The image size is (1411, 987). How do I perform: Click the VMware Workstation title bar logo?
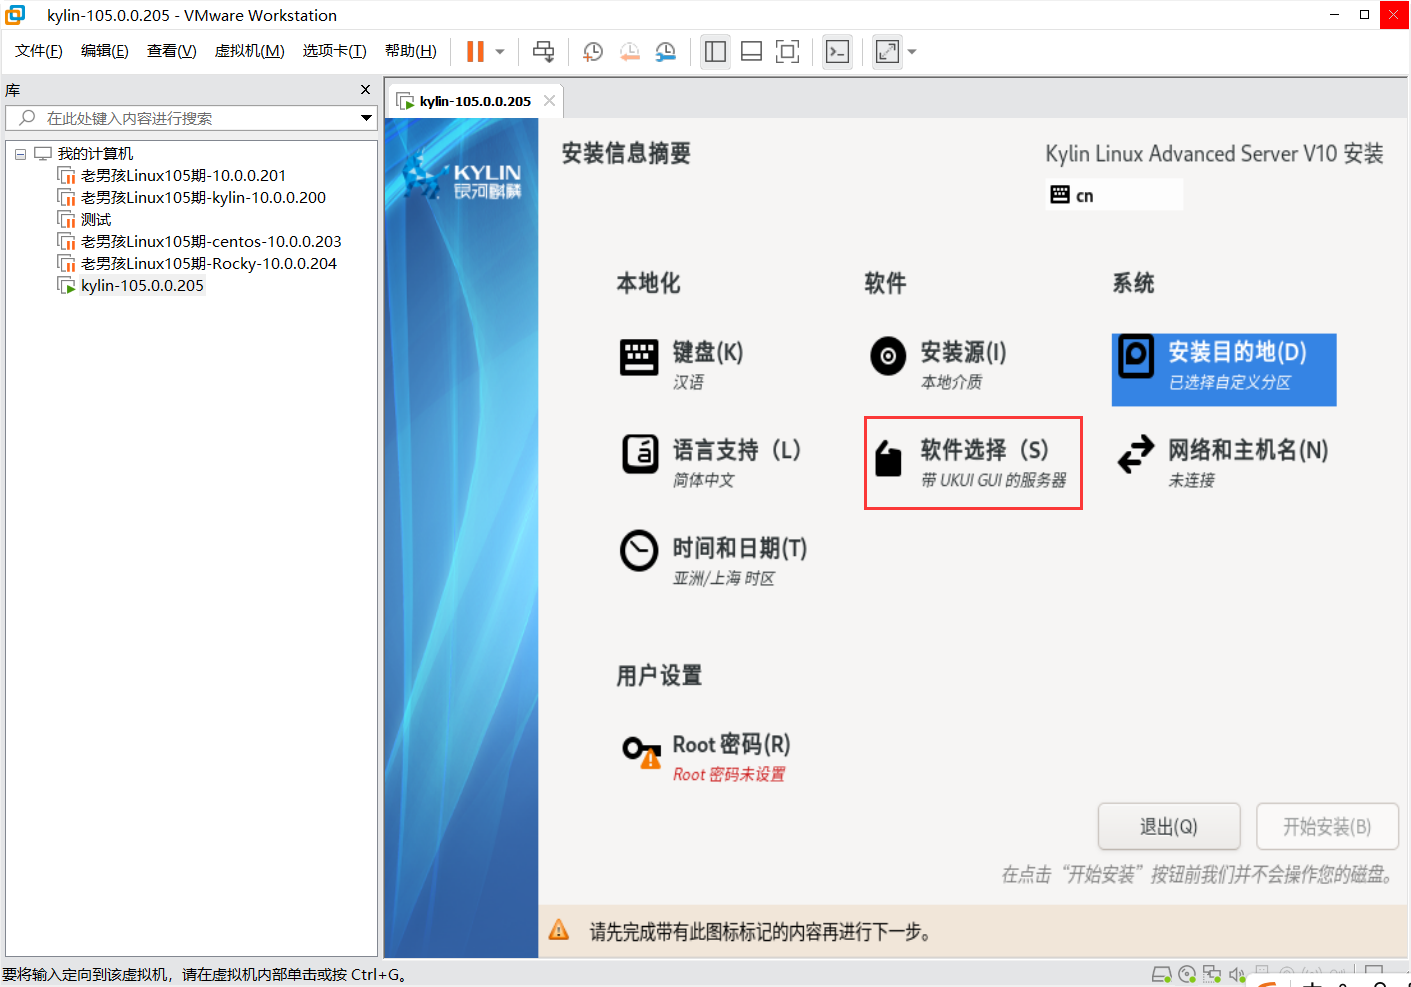[15, 15]
